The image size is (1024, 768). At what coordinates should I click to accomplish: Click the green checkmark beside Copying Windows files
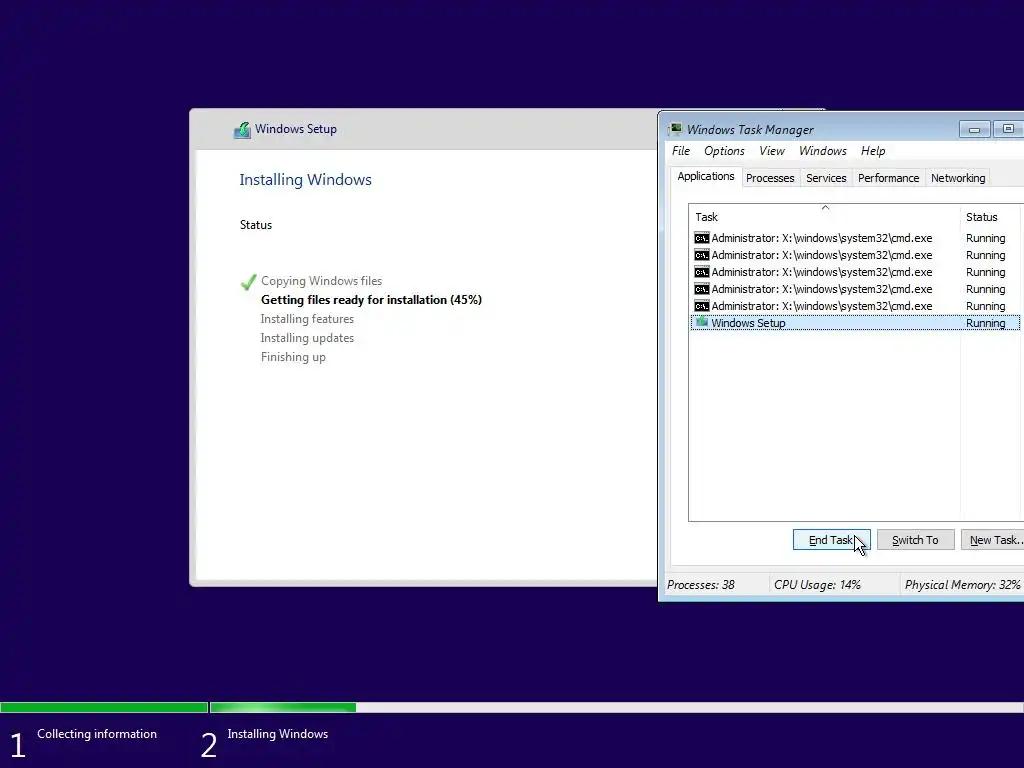tap(248, 282)
